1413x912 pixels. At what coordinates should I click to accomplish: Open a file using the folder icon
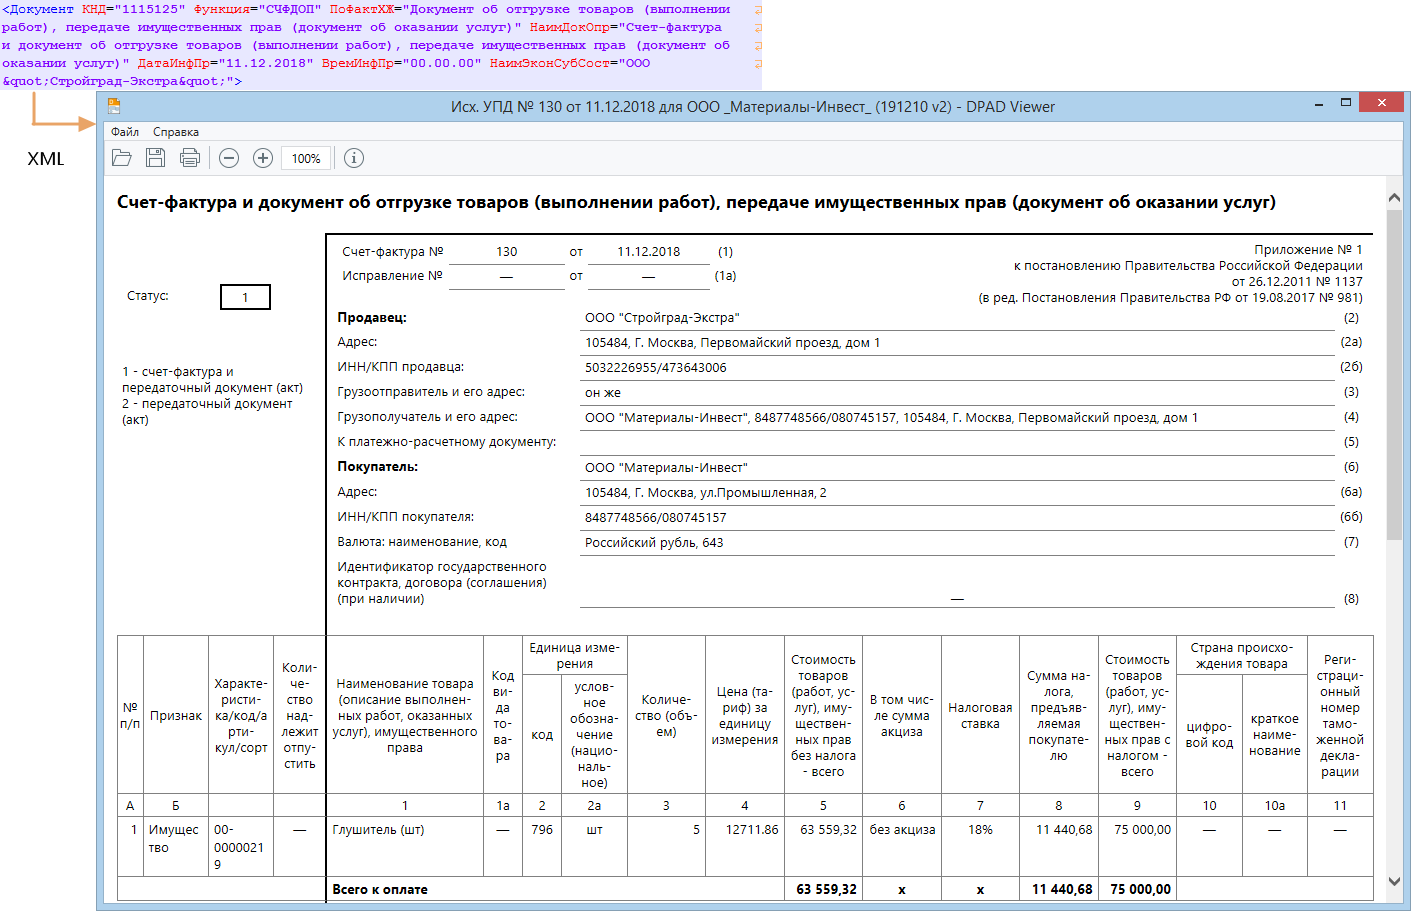tap(122, 158)
